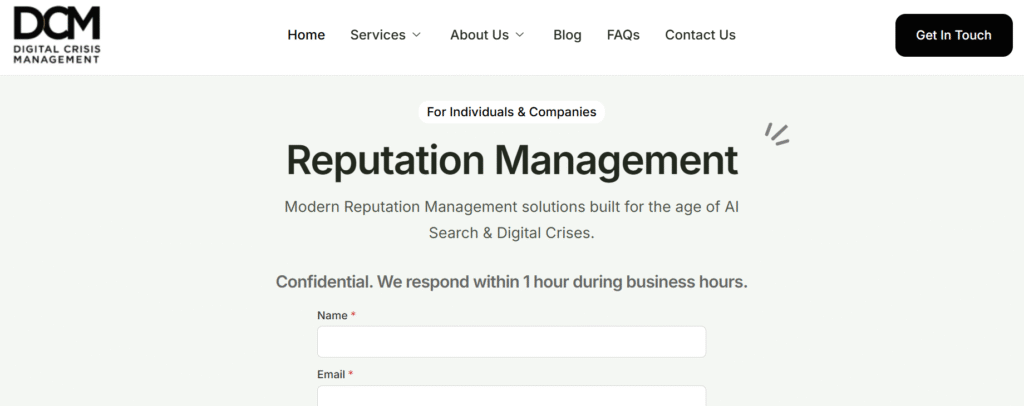Click the Confidential response time notice
1024x406 pixels.
[511, 282]
